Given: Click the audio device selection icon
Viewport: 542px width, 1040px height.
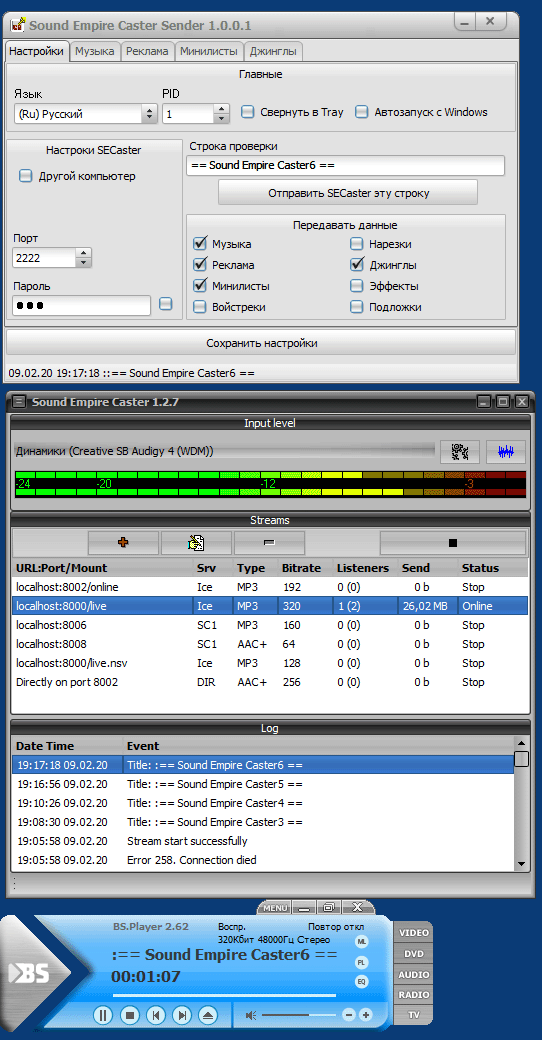Looking at the screenshot, I should coord(460,451).
